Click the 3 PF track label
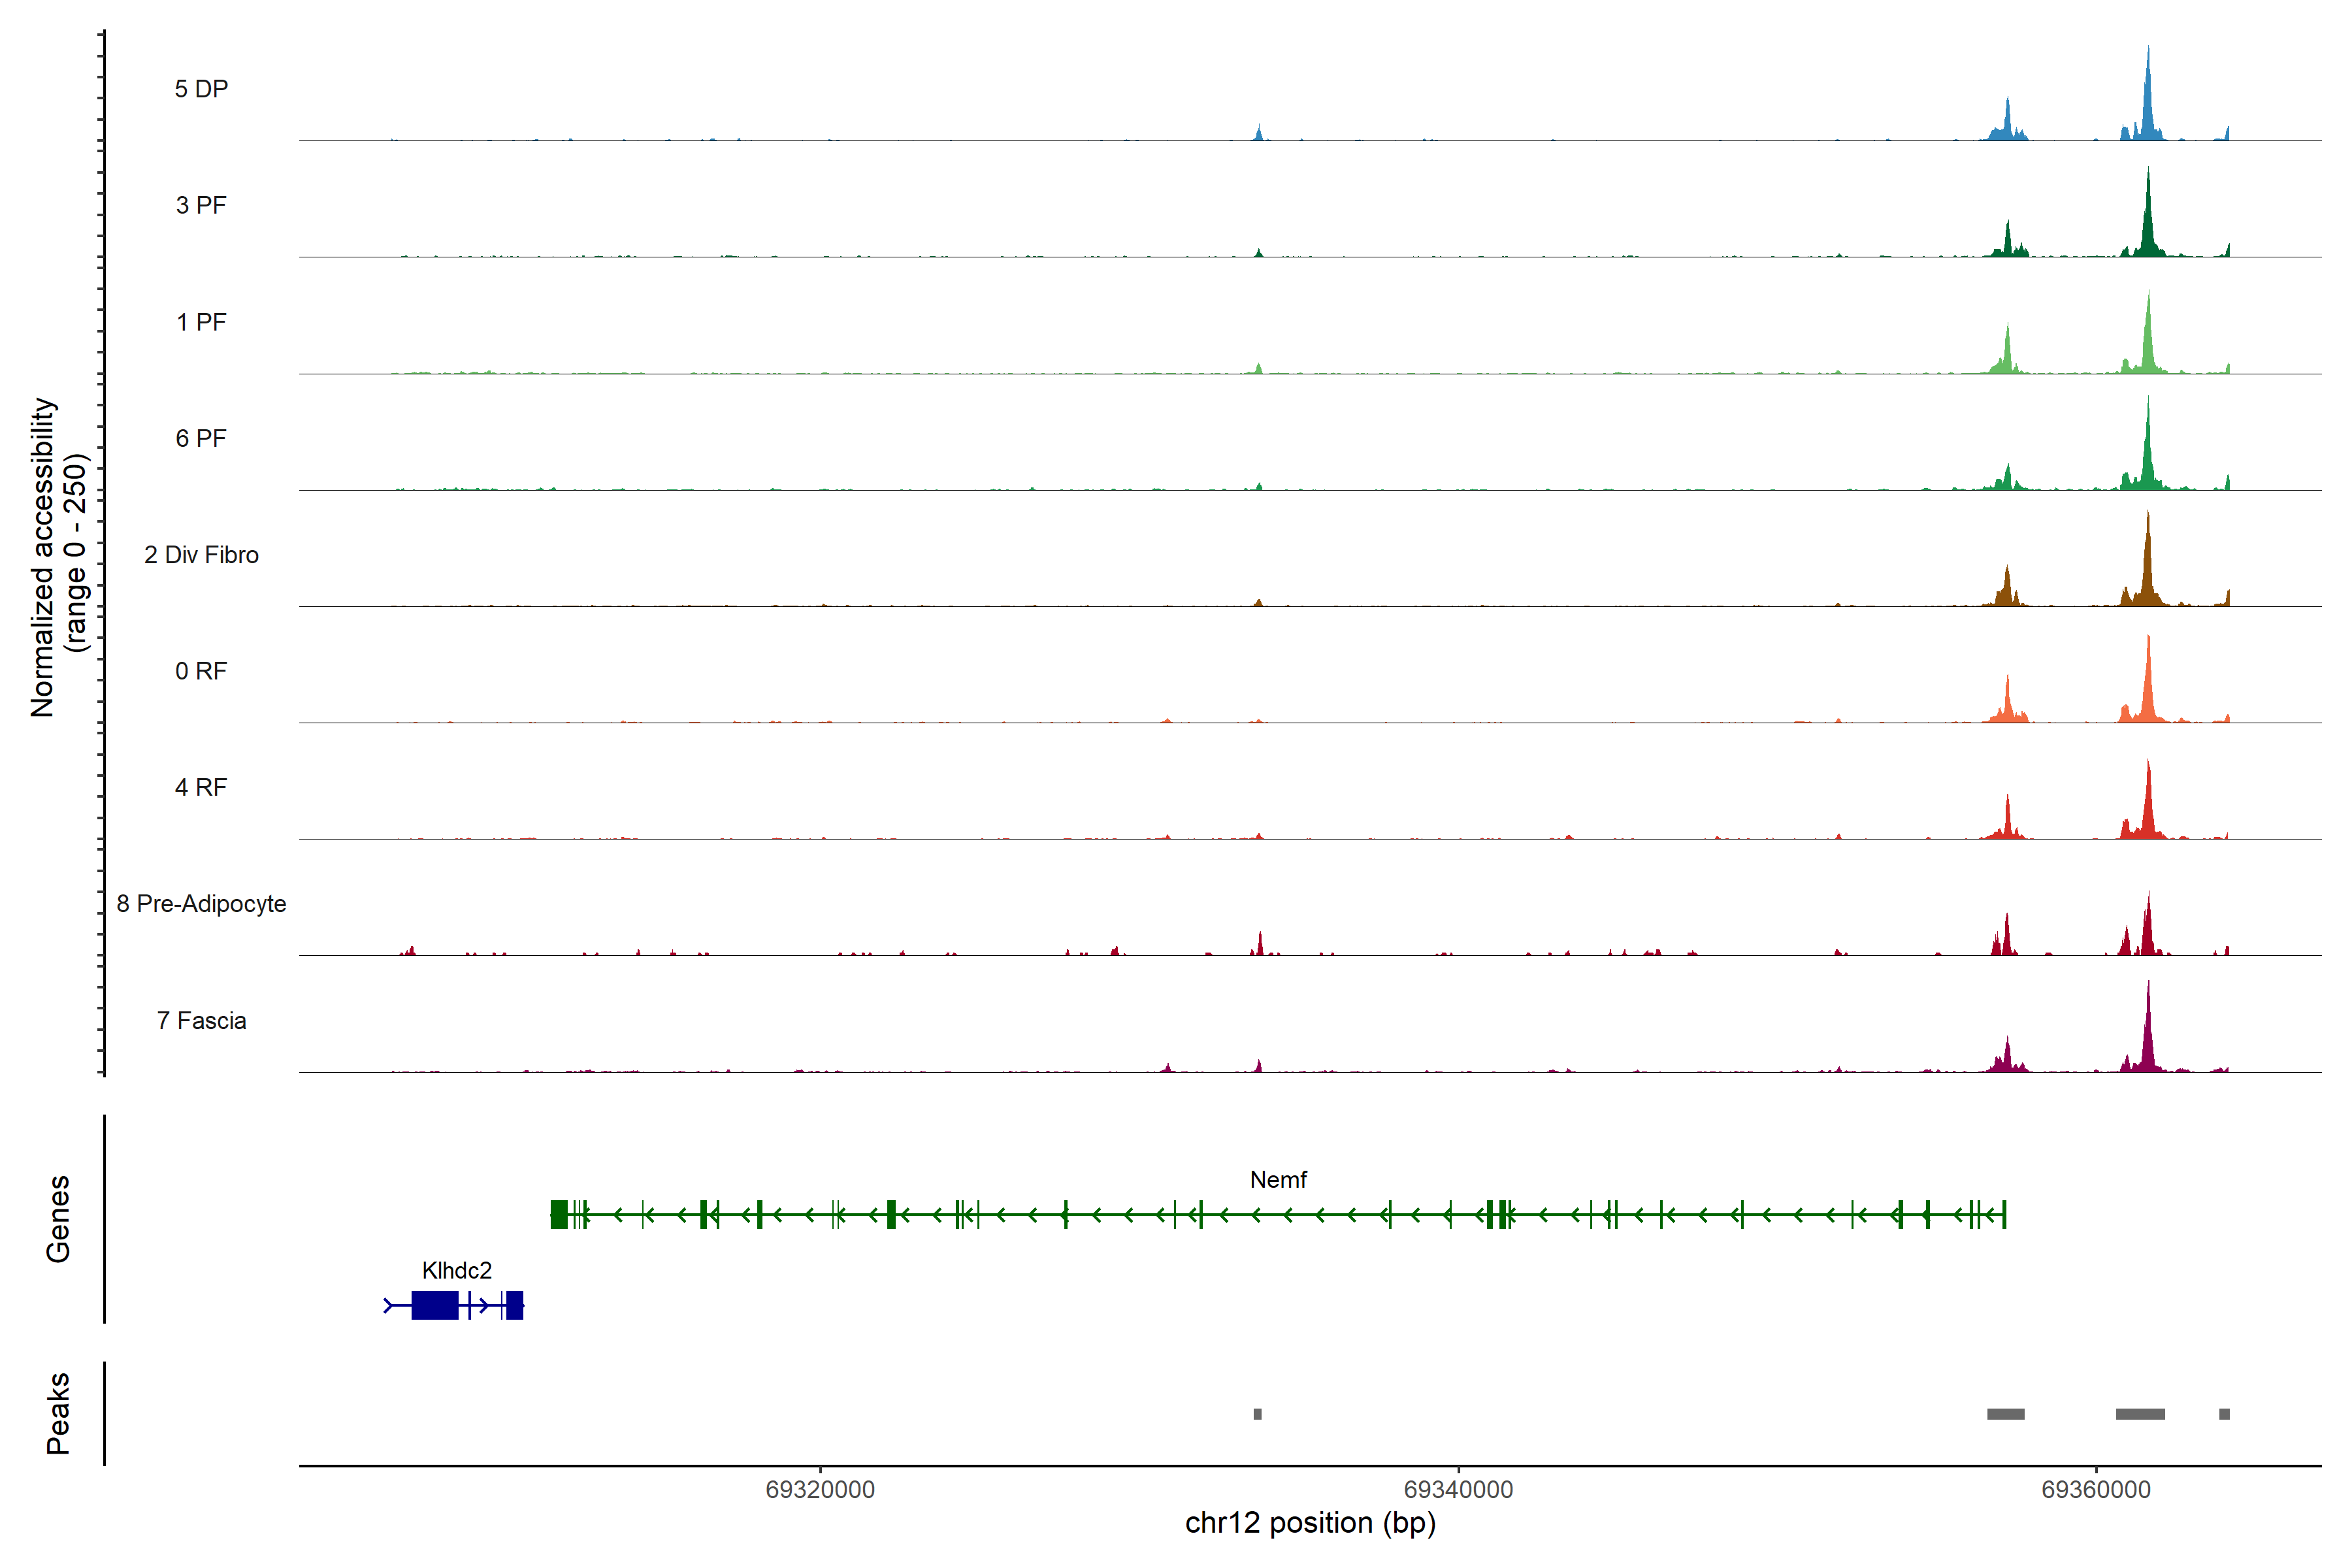This screenshot has height=1568, width=2352. tap(201, 206)
